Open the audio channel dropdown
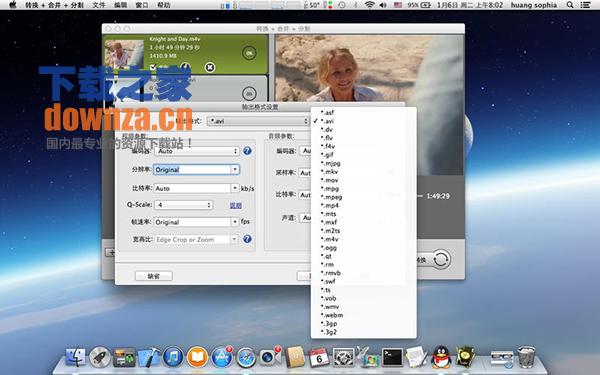This screenshot has width=600, height=375. [305, 218]
